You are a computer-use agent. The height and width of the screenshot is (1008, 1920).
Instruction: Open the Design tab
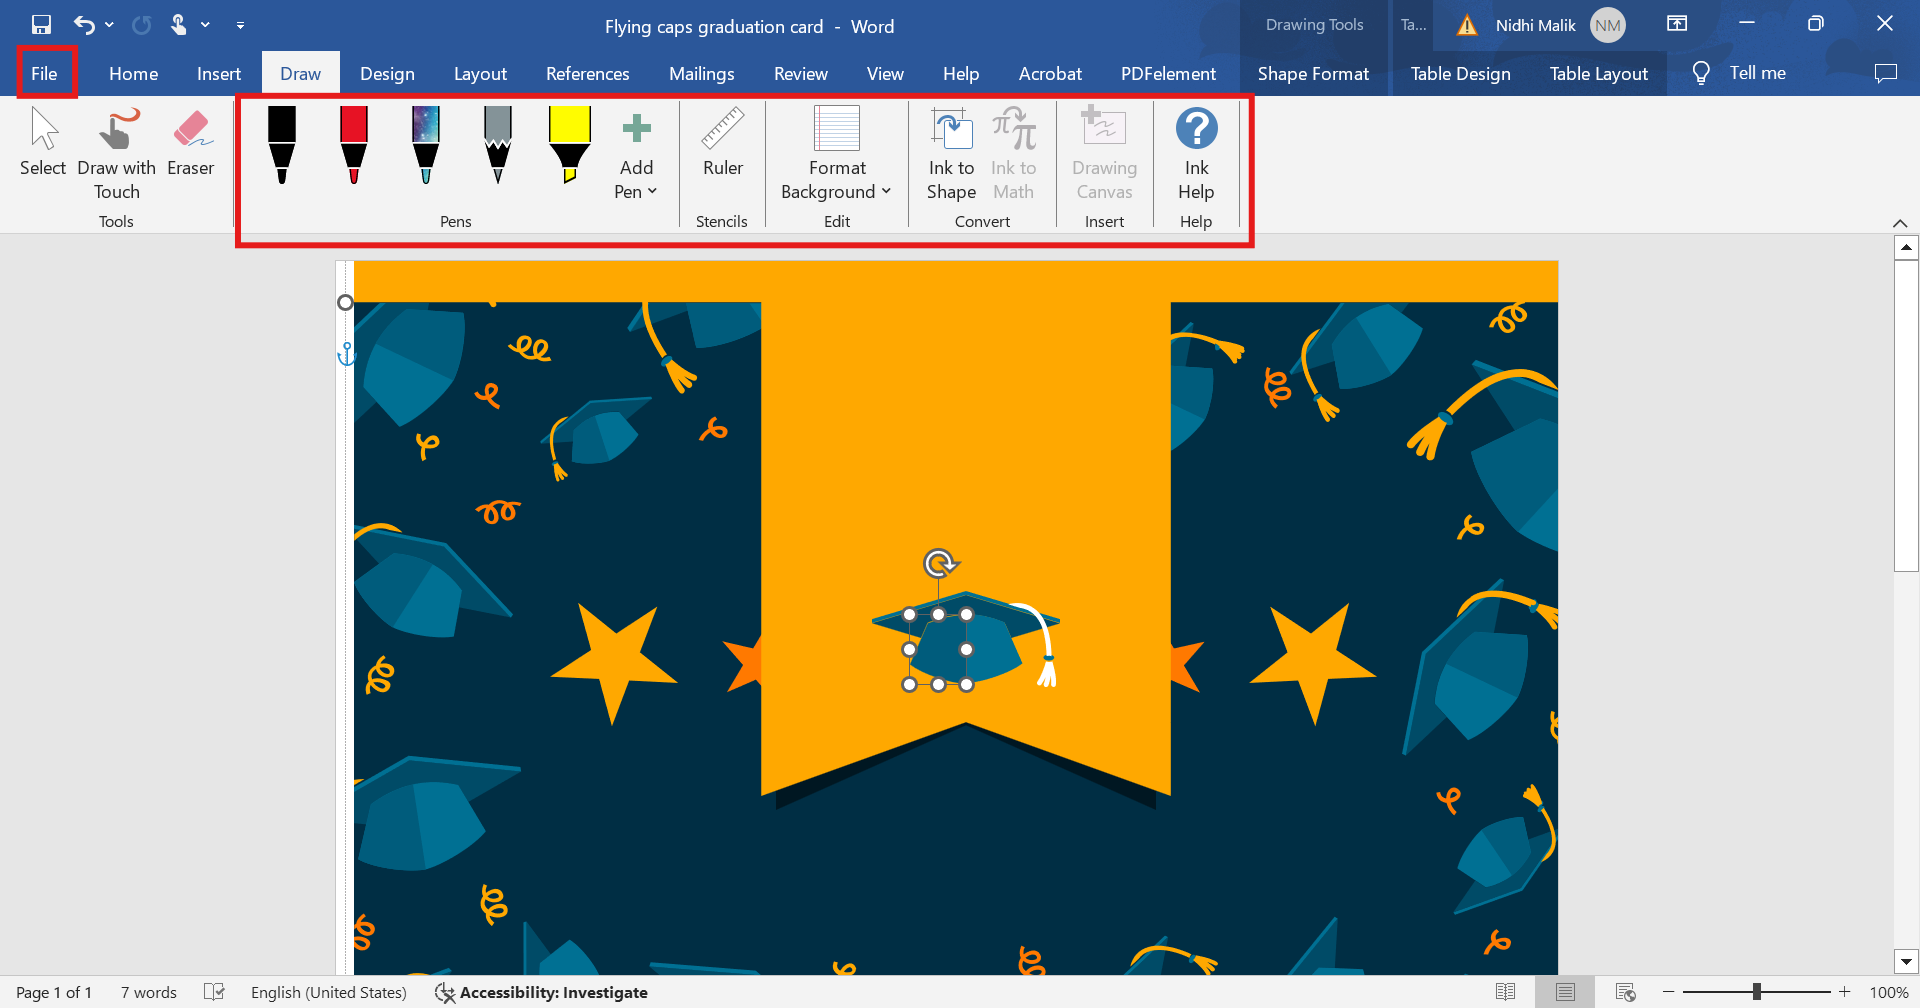(x=387, y=73)
